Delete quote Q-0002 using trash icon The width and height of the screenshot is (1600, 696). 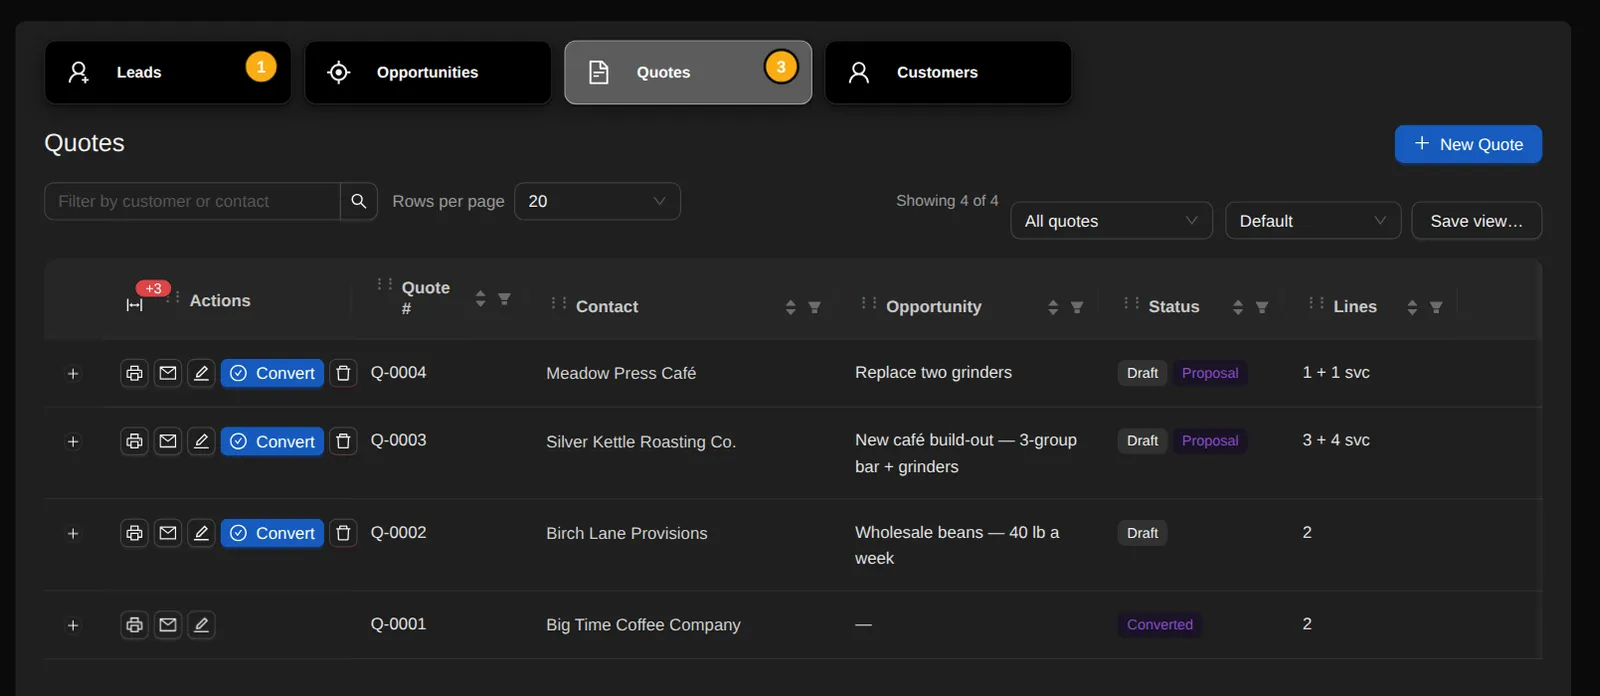click(343, 533)
